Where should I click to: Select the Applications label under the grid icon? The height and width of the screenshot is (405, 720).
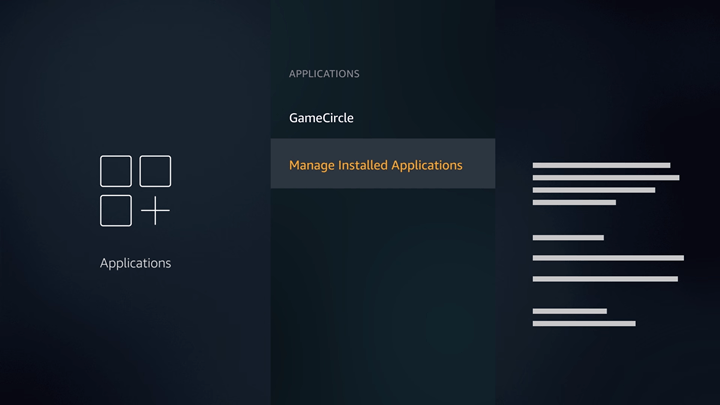[x=135, y=263]
